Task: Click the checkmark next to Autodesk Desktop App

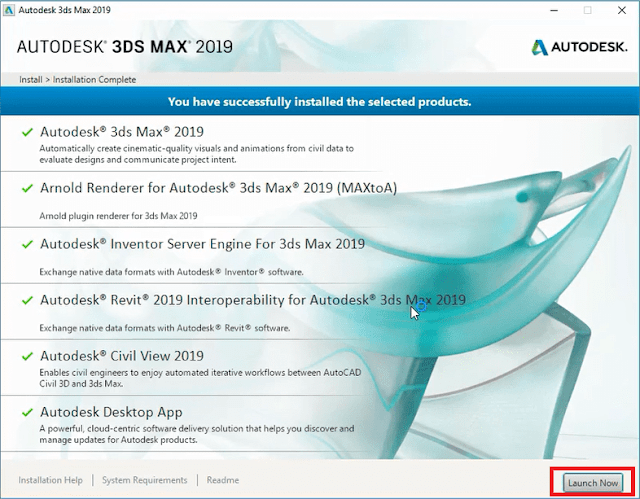Action: [x=27, y=413]
